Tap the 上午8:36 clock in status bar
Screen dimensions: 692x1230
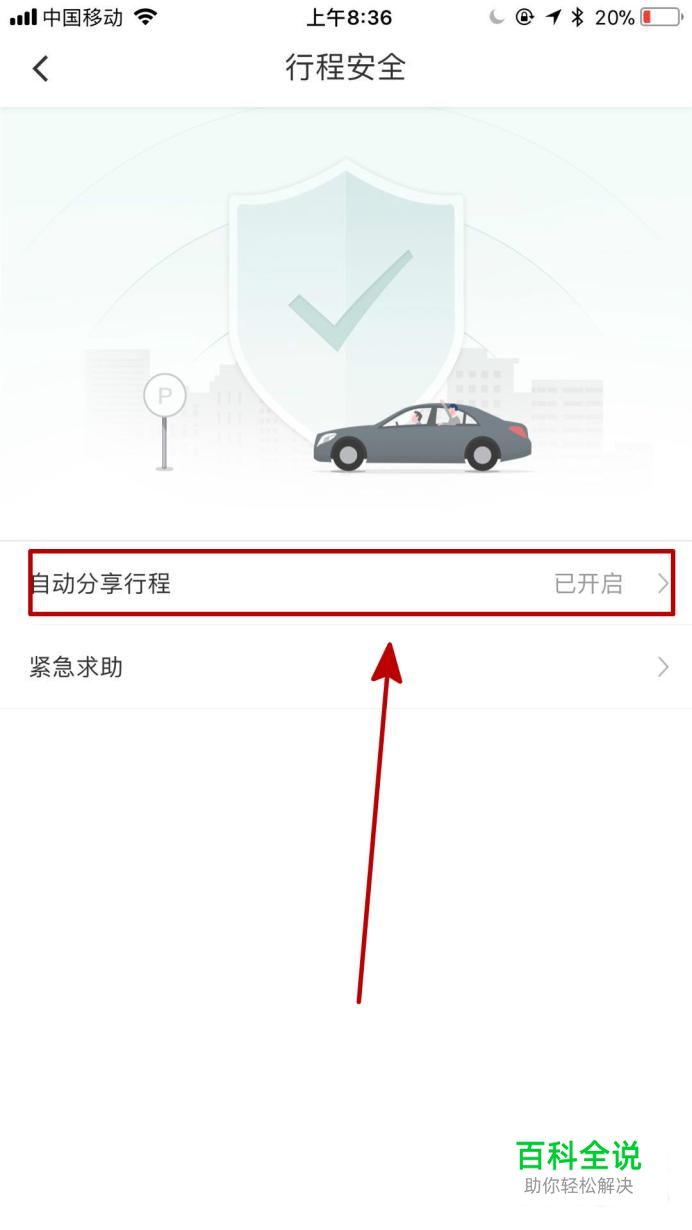(x=349, y=17)
